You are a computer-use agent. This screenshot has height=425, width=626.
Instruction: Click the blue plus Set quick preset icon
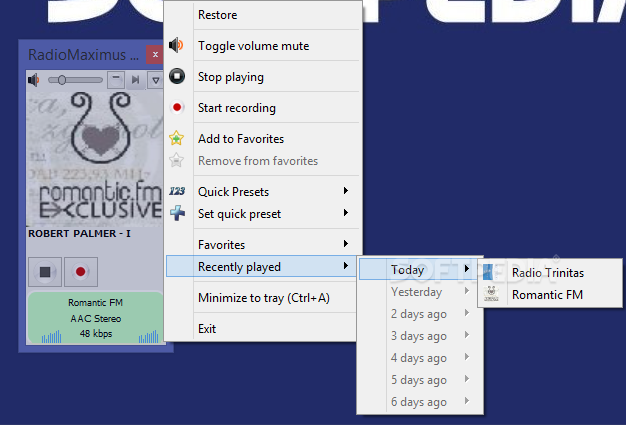[x=177, y=213]
